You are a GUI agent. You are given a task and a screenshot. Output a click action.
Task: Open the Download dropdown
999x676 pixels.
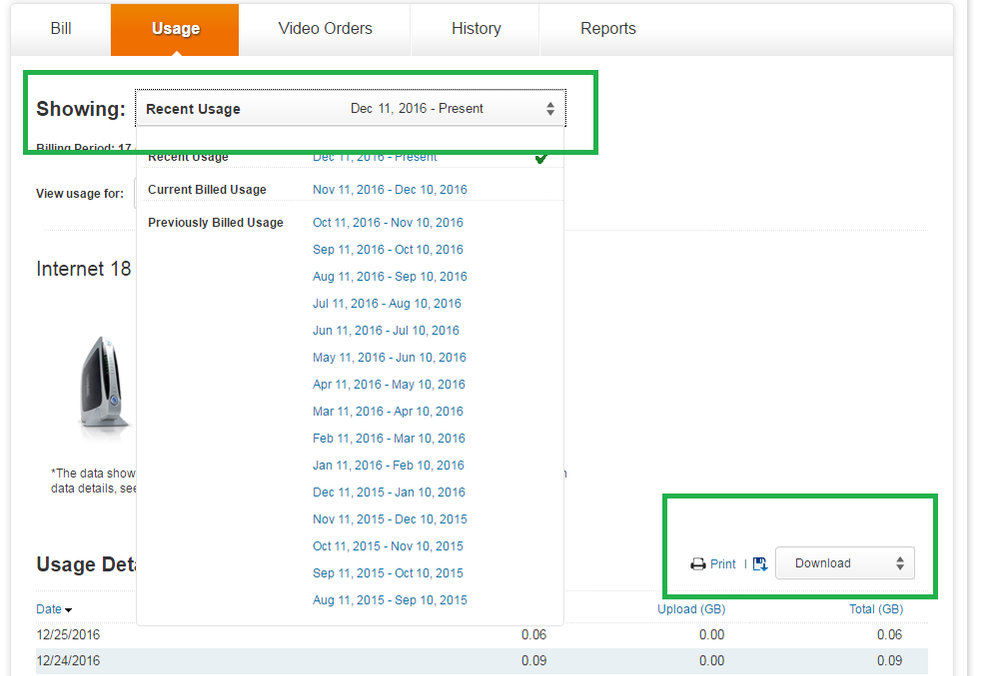845,563
